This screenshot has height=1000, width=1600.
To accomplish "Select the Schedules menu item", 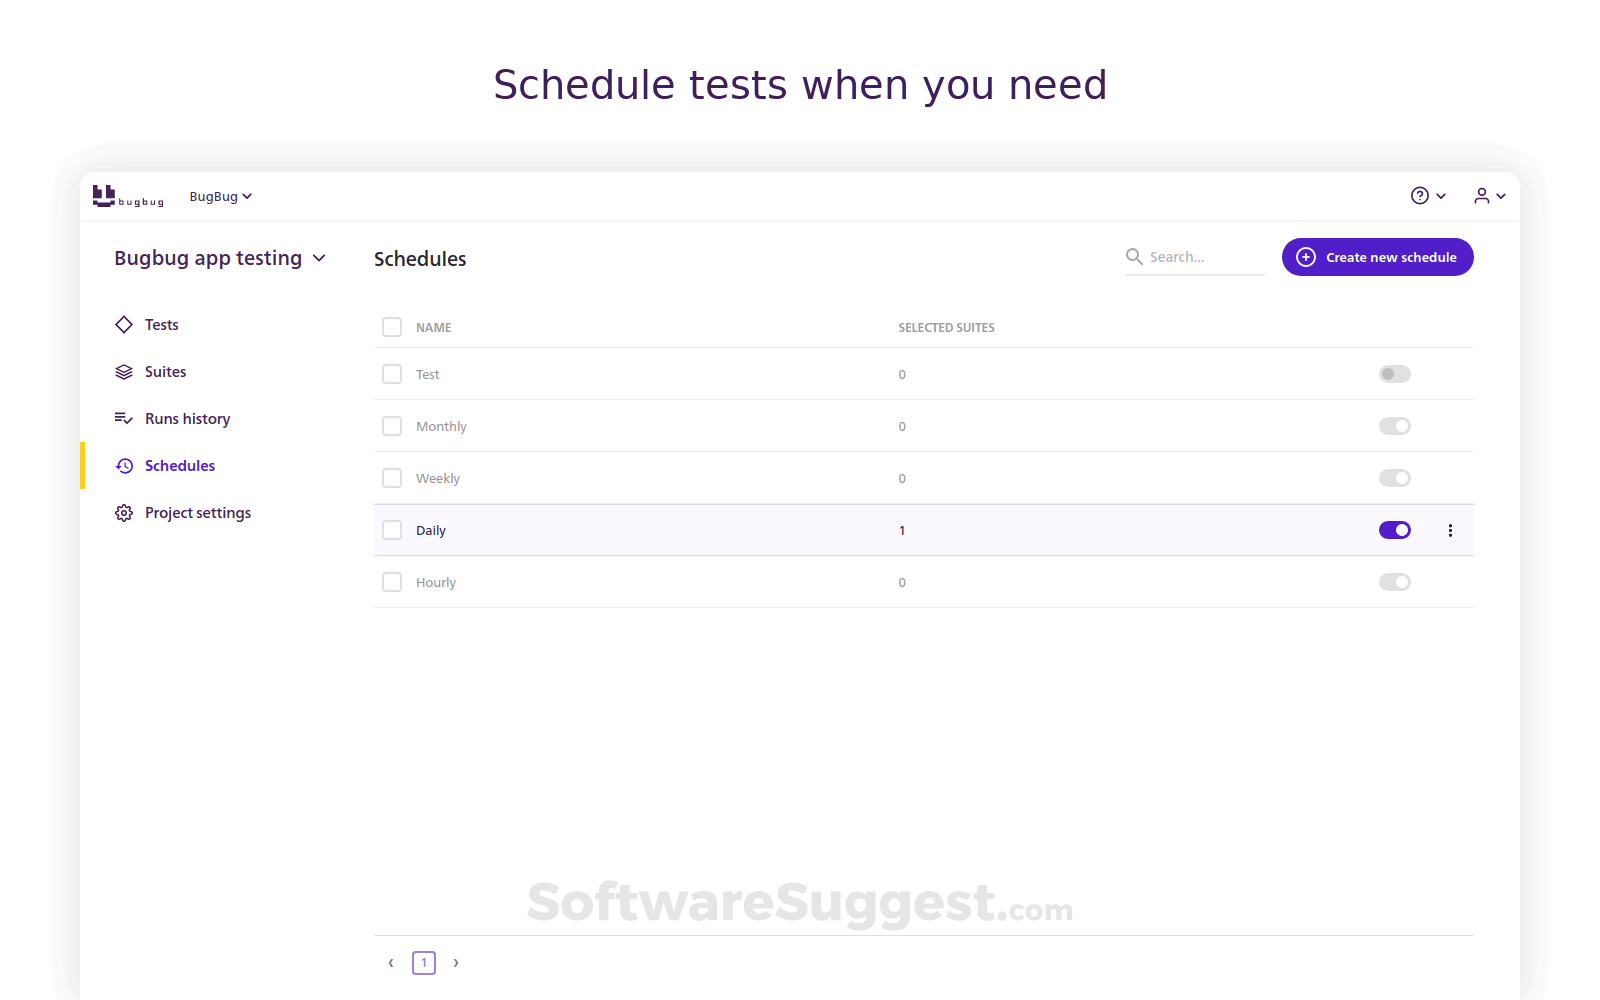I will click(179, 465).
